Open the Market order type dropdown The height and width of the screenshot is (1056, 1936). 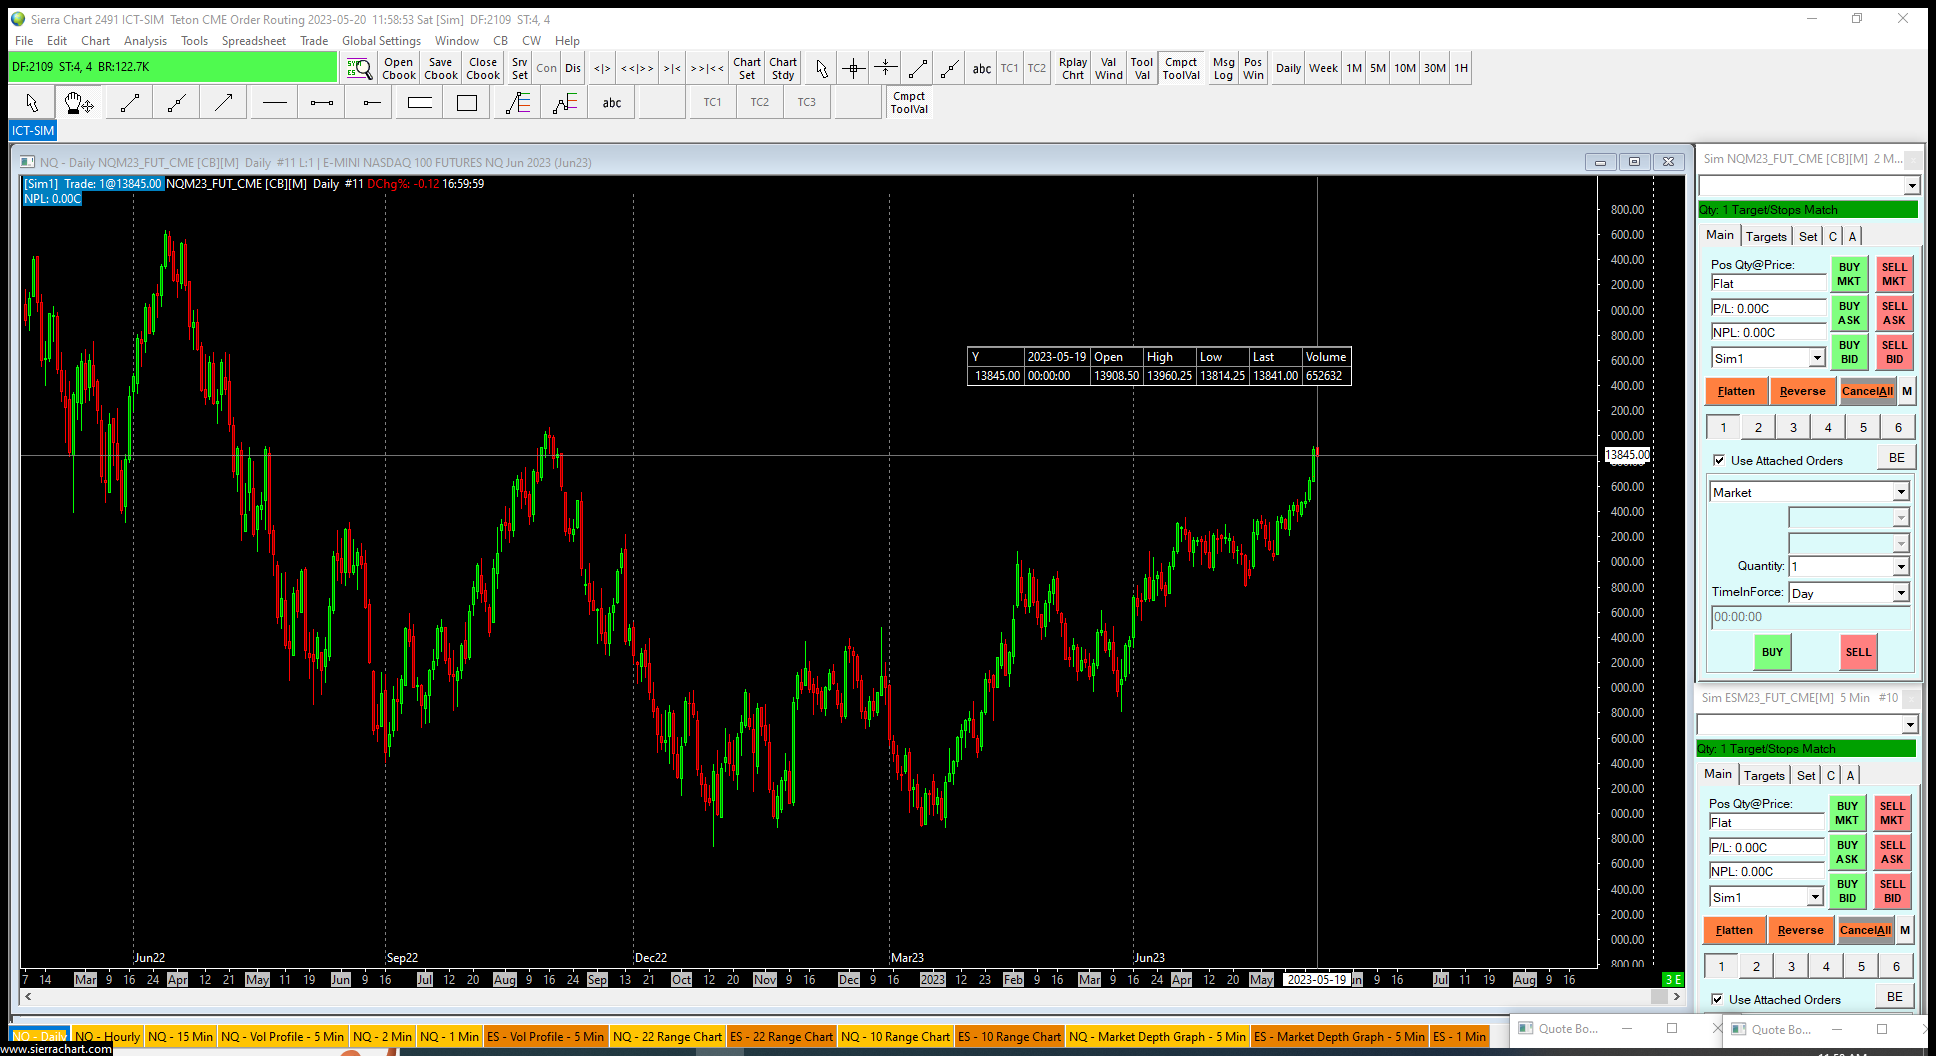(x=1901, y=492)
